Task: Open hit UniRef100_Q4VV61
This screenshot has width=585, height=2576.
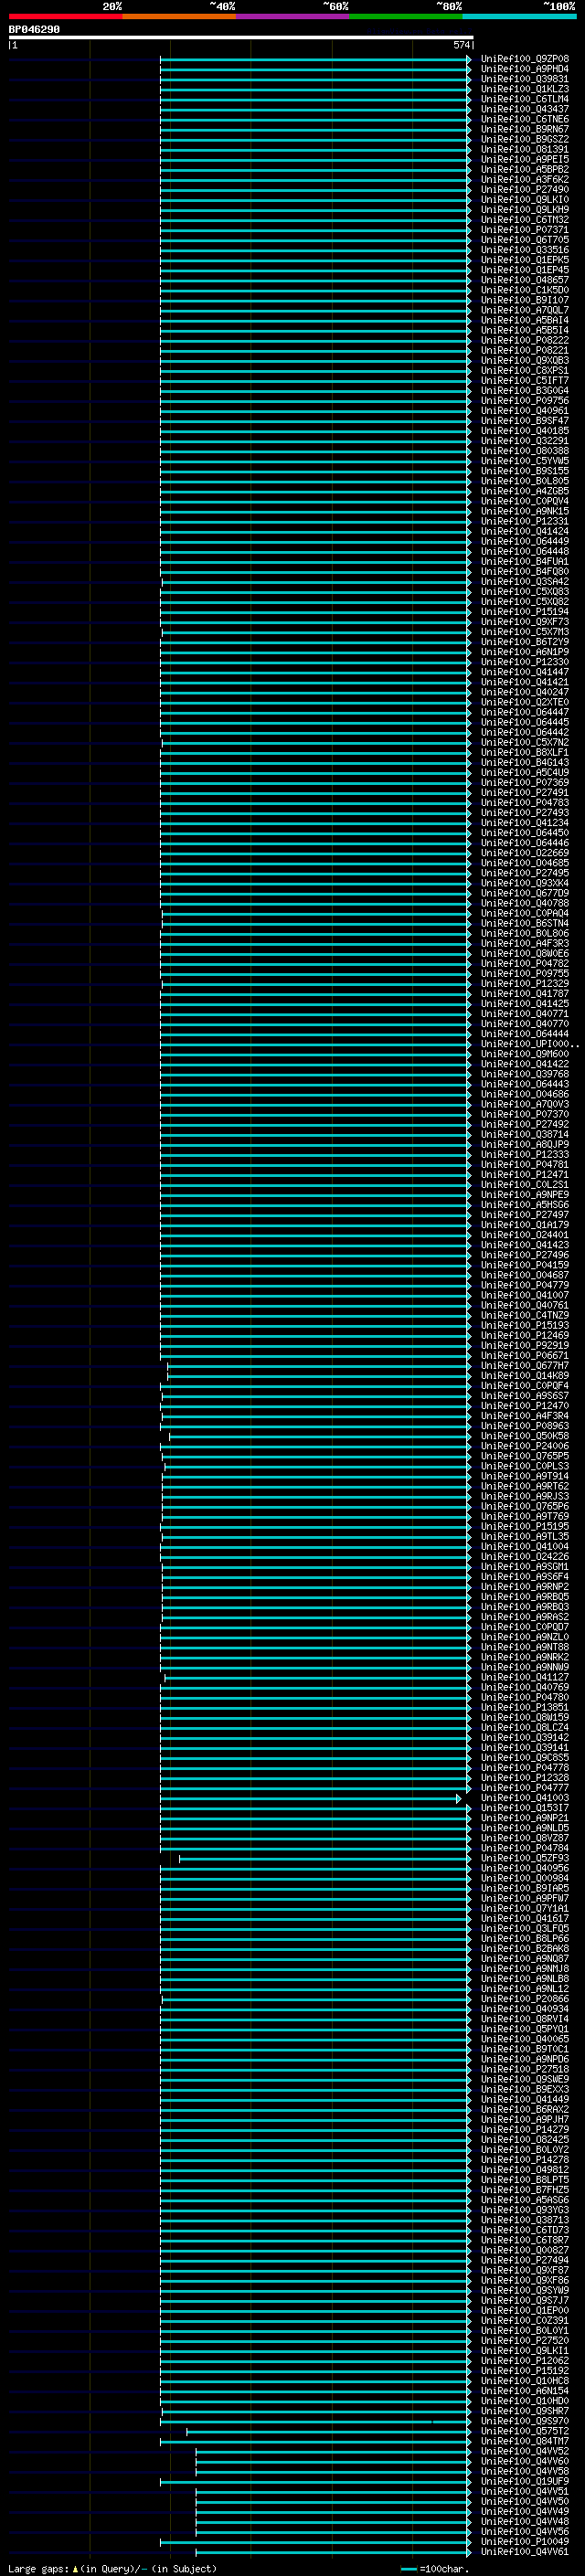Action: (524, 2551)
